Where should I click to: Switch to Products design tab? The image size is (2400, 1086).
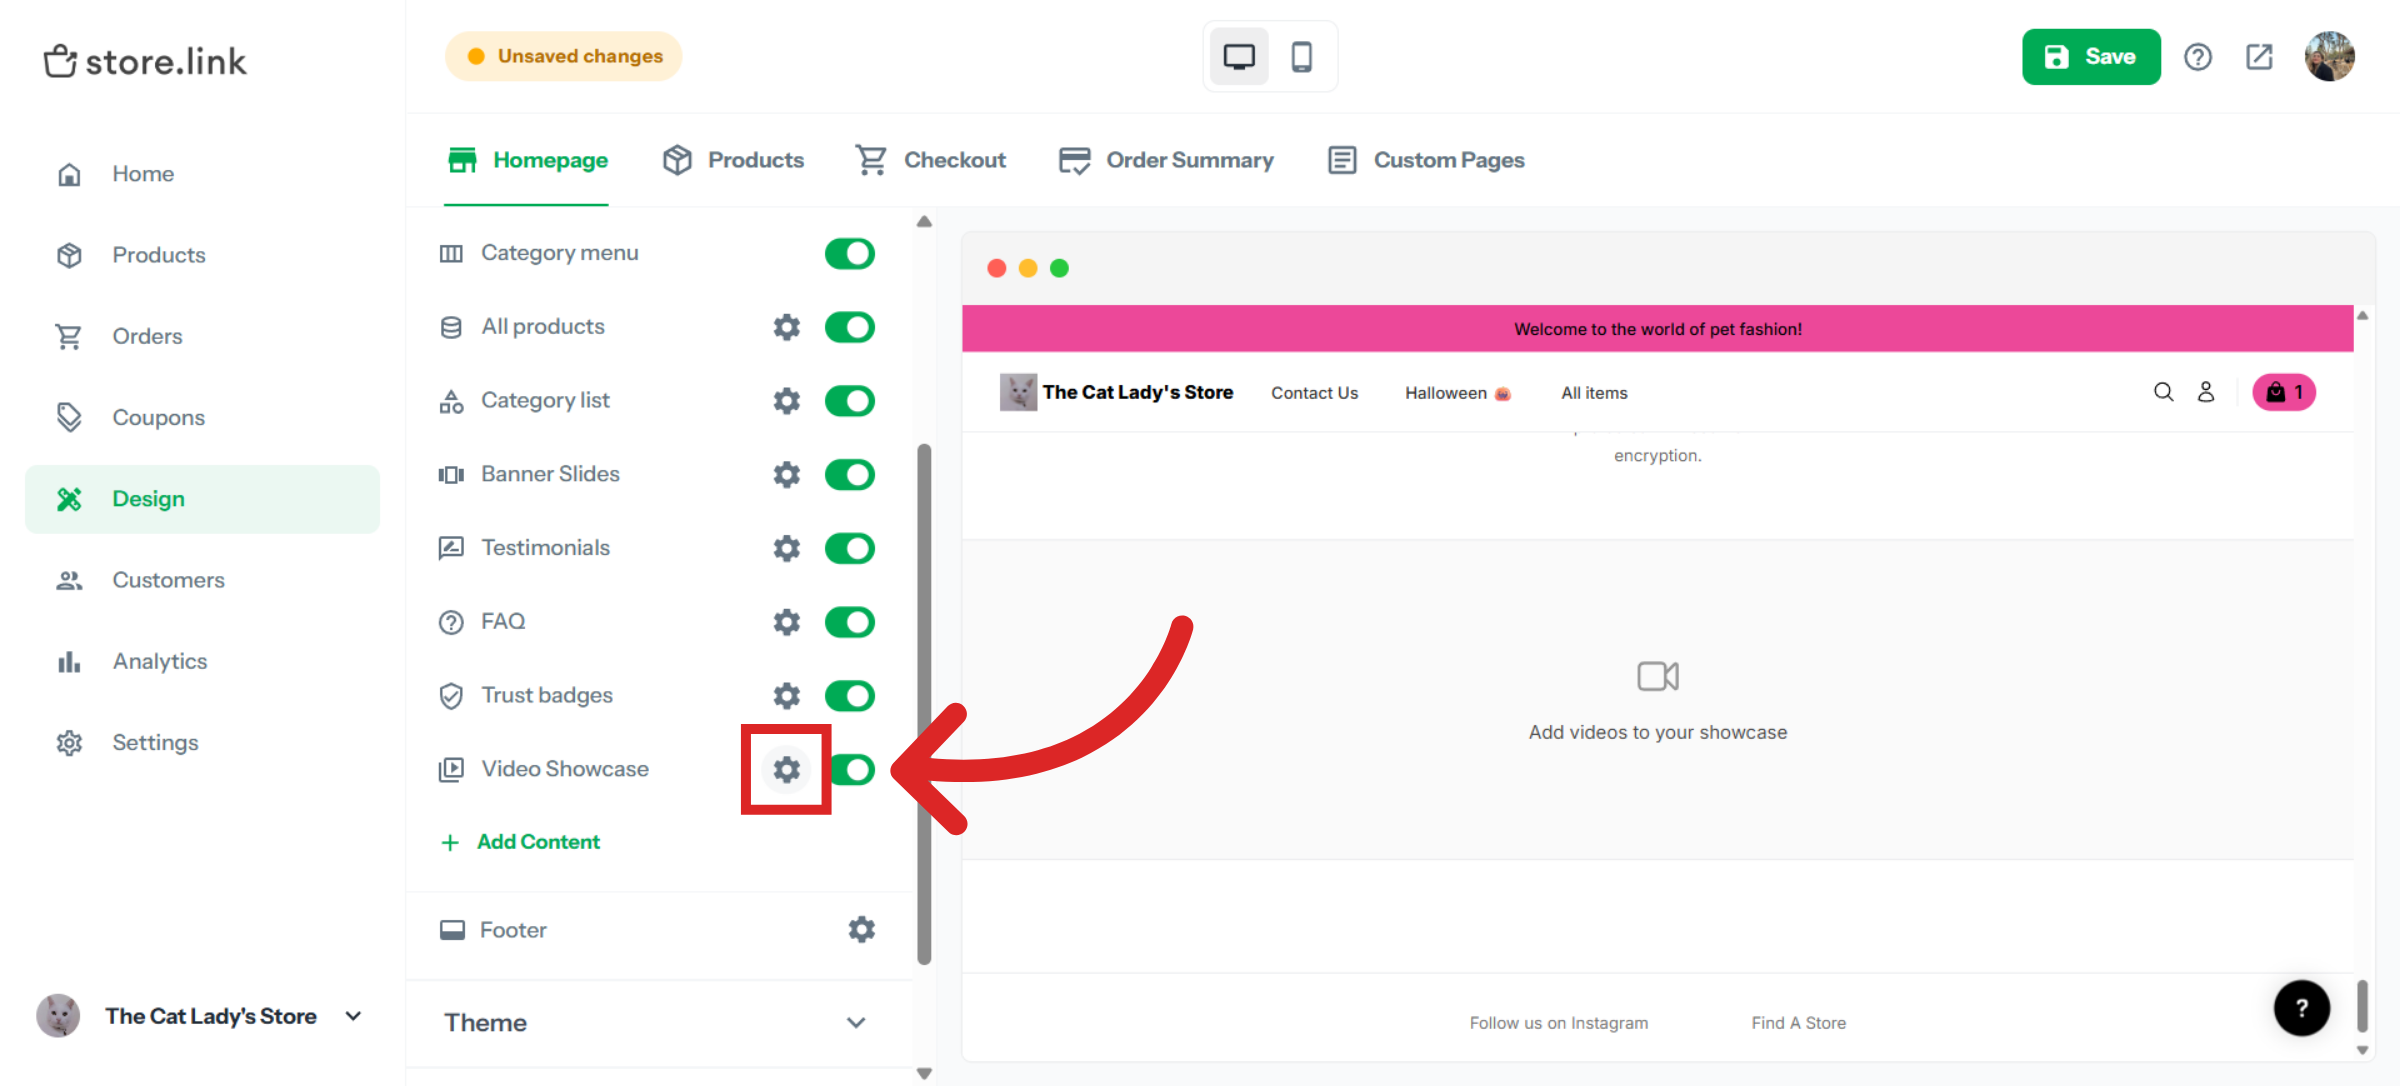pos(733,160)
